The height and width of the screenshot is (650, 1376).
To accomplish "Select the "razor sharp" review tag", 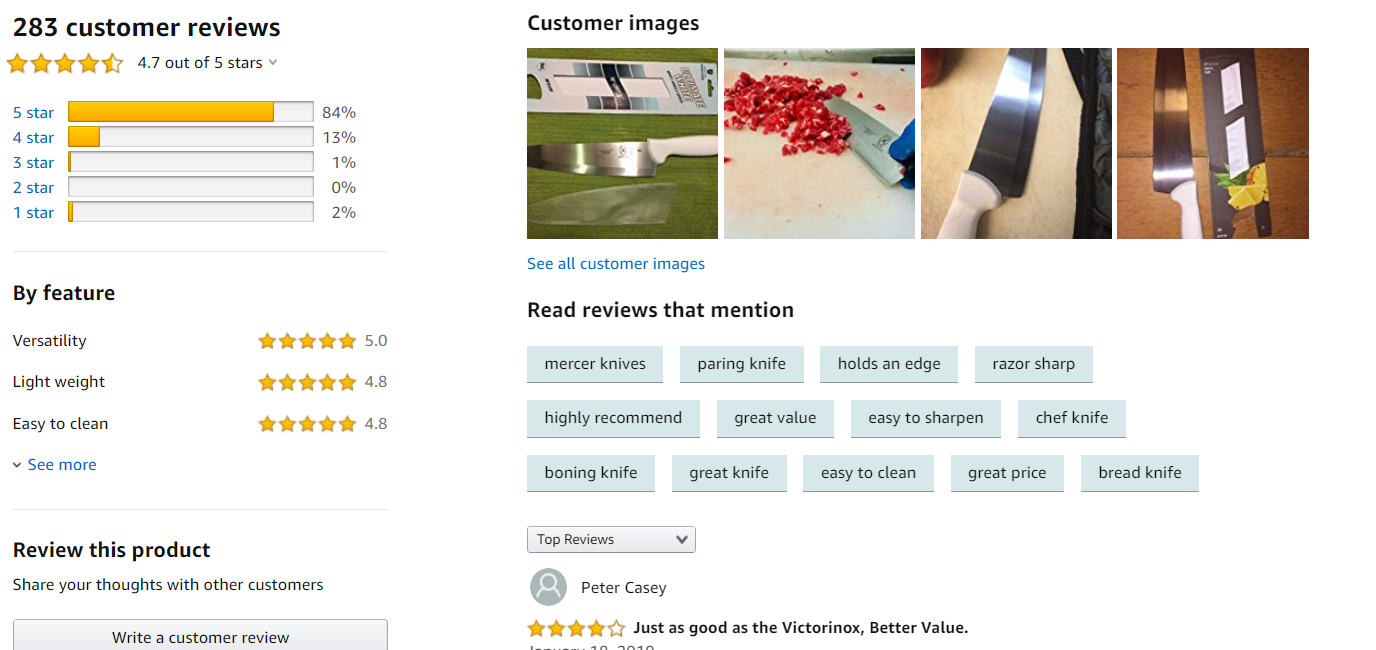I will coord(1033,364).
